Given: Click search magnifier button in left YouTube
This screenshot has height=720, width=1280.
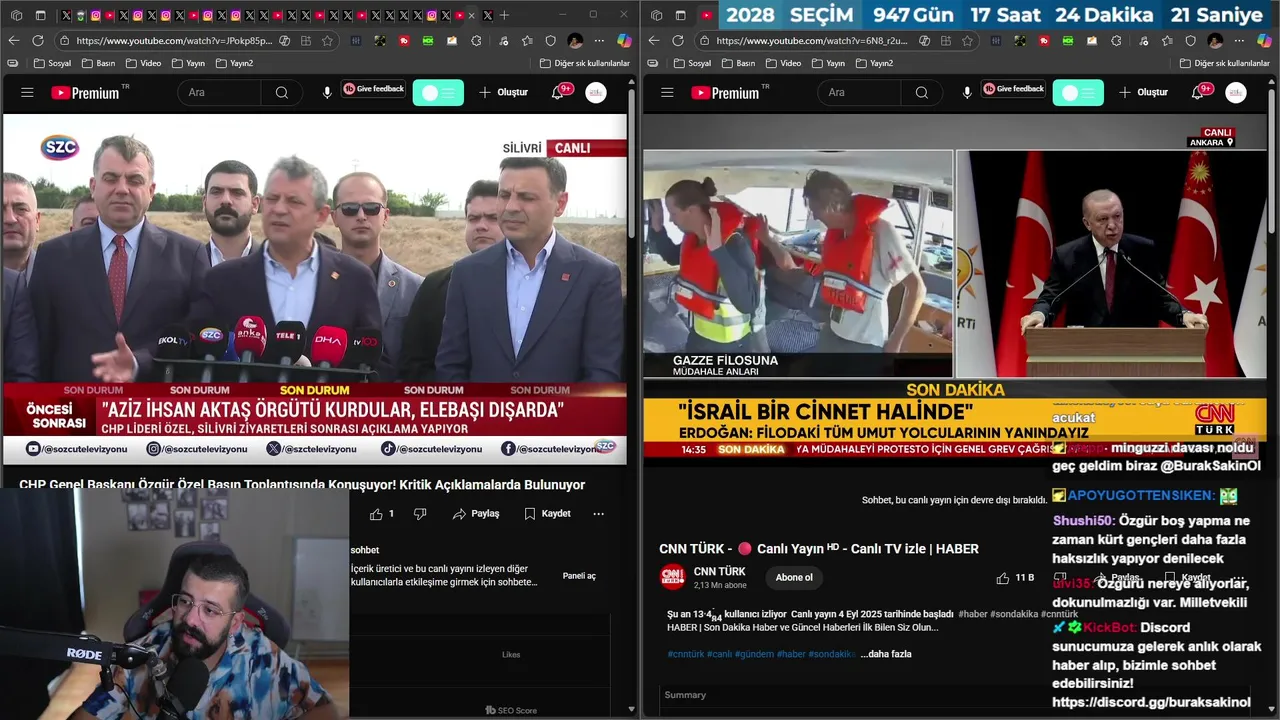Looking at the screenshot, I should [x=282, y=93].
